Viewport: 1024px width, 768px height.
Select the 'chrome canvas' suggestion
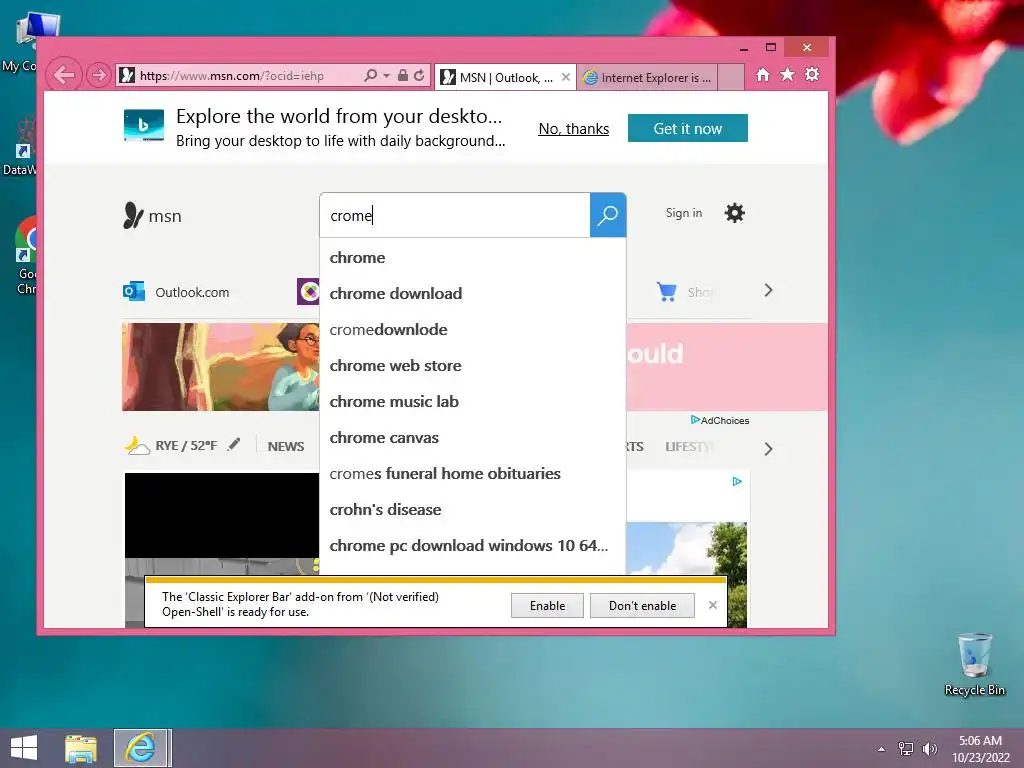pos(473,438)
